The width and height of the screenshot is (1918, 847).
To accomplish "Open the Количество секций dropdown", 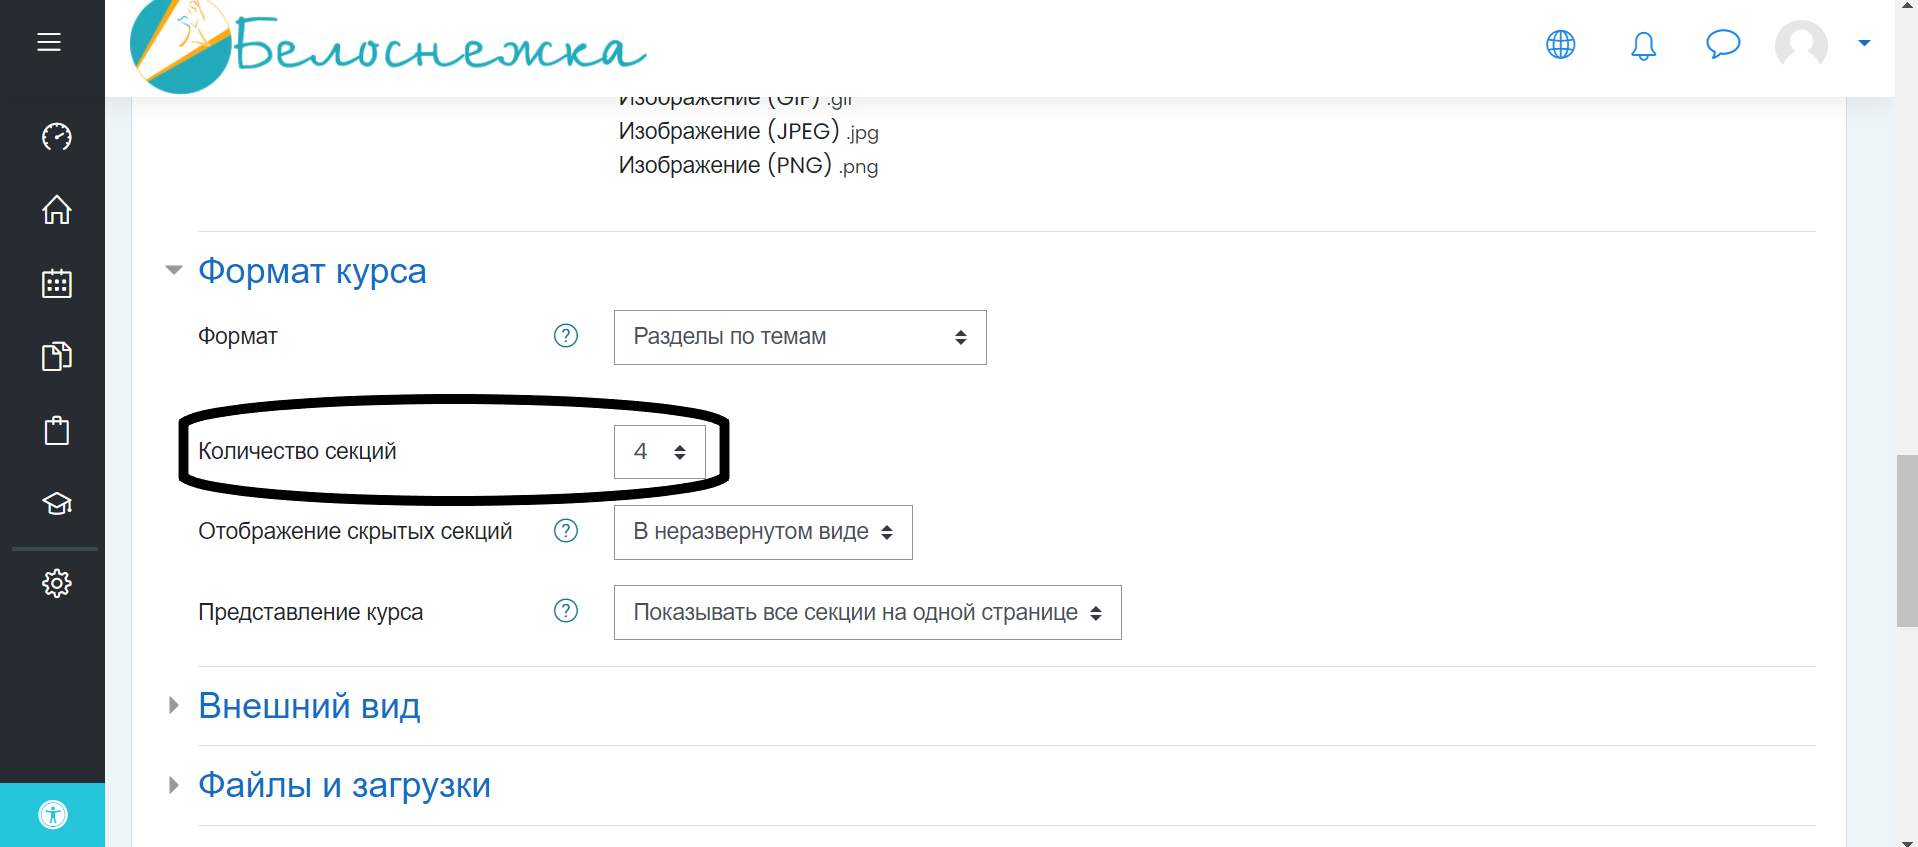I will (659, 452).
